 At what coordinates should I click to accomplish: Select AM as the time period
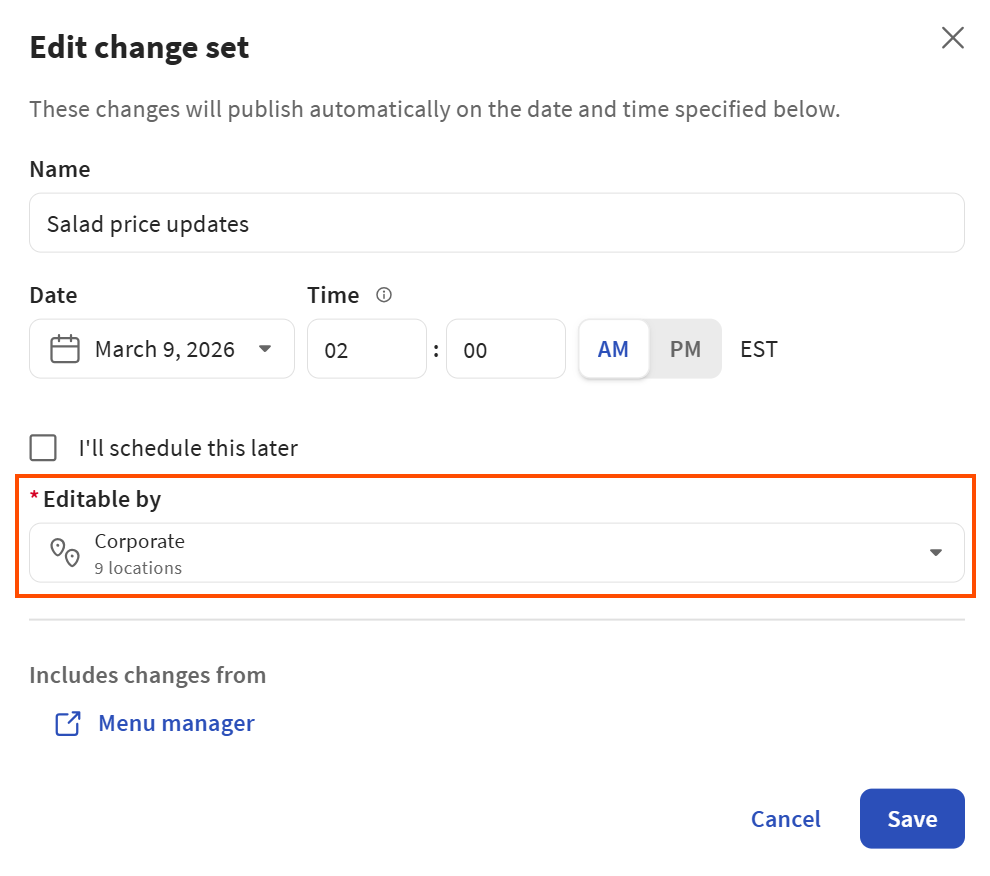(x=613, y=349)
